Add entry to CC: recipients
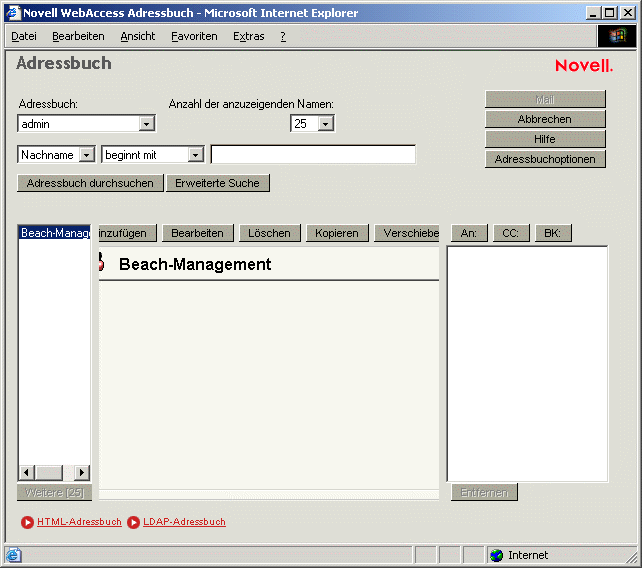This screenshot has width=642, height=568. point(511,233)
